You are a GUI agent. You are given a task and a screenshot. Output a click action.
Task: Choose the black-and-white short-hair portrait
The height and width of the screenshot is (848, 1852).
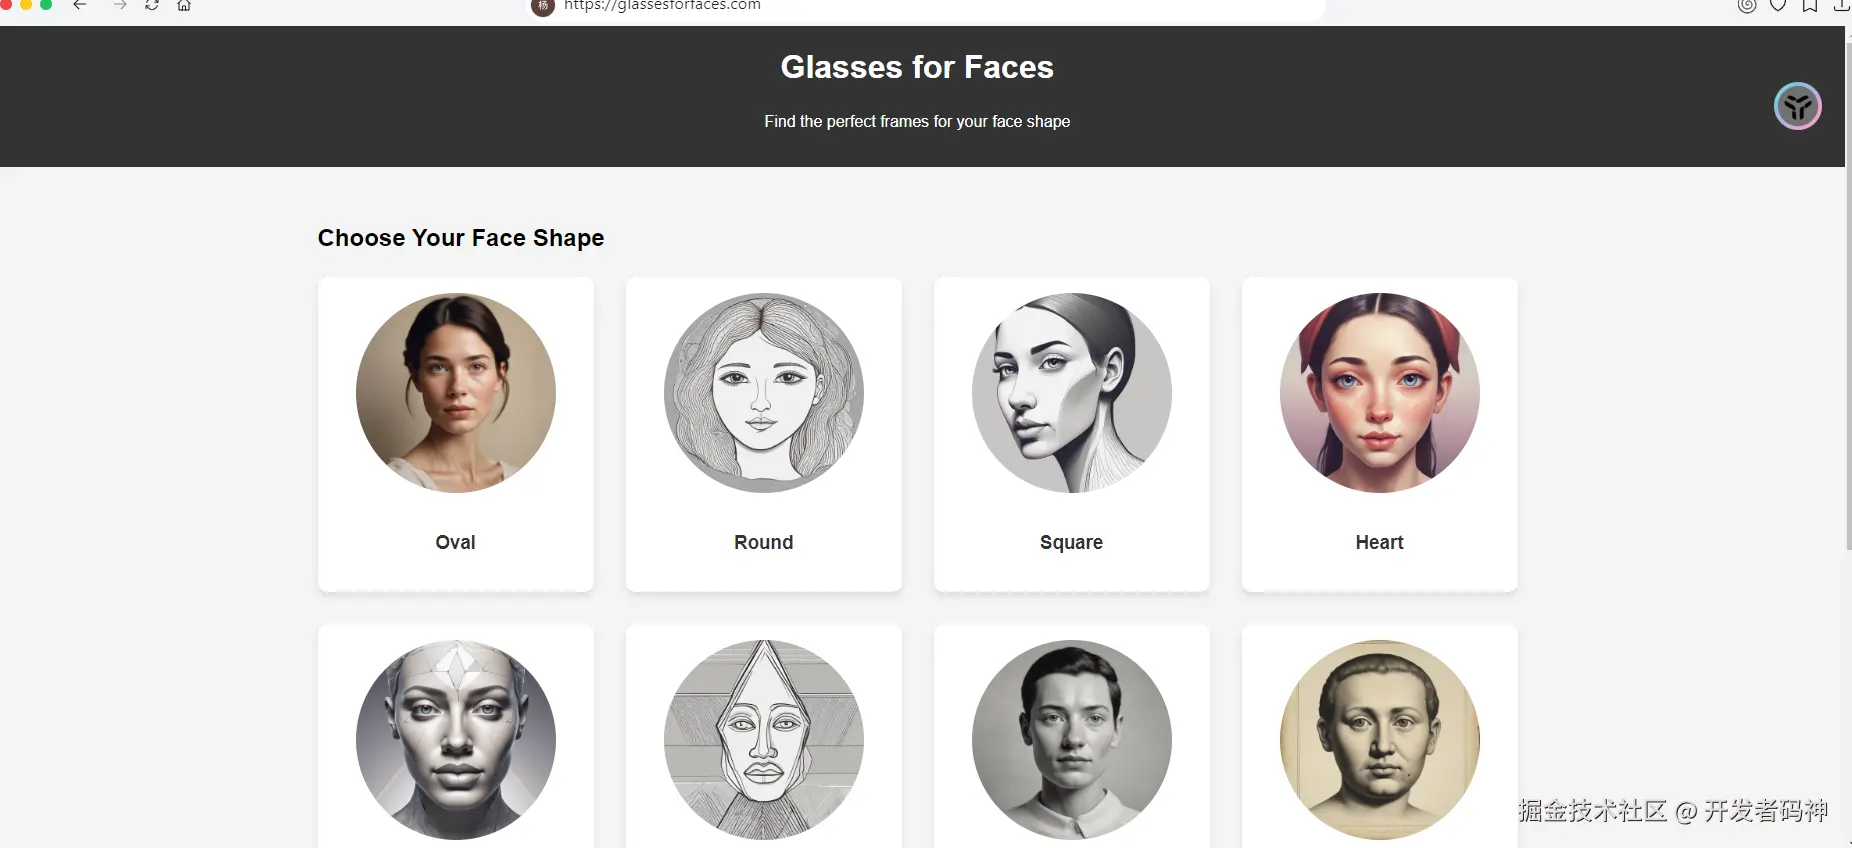(1072, 740)
